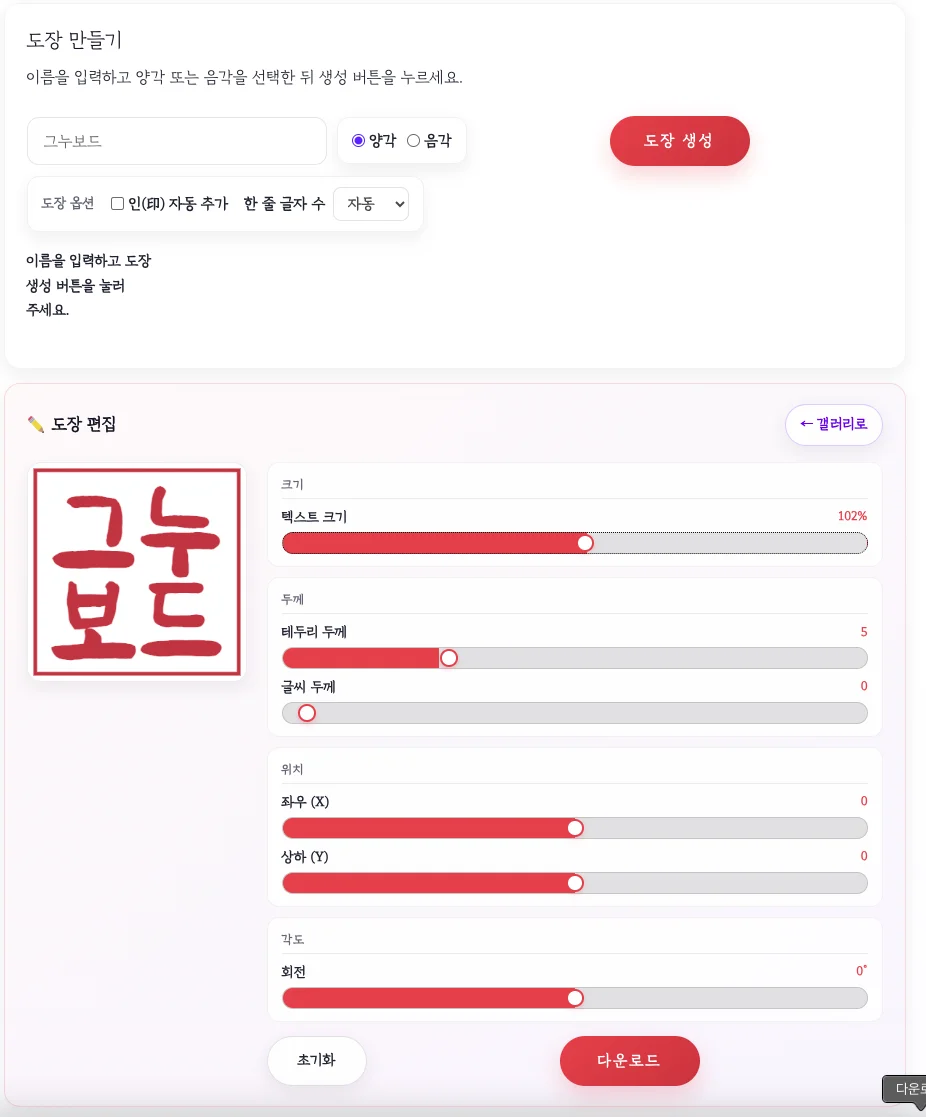Click the 상하 (Y) slider handle
This screenshot has width=926, height=1117.
coord(575,883)
